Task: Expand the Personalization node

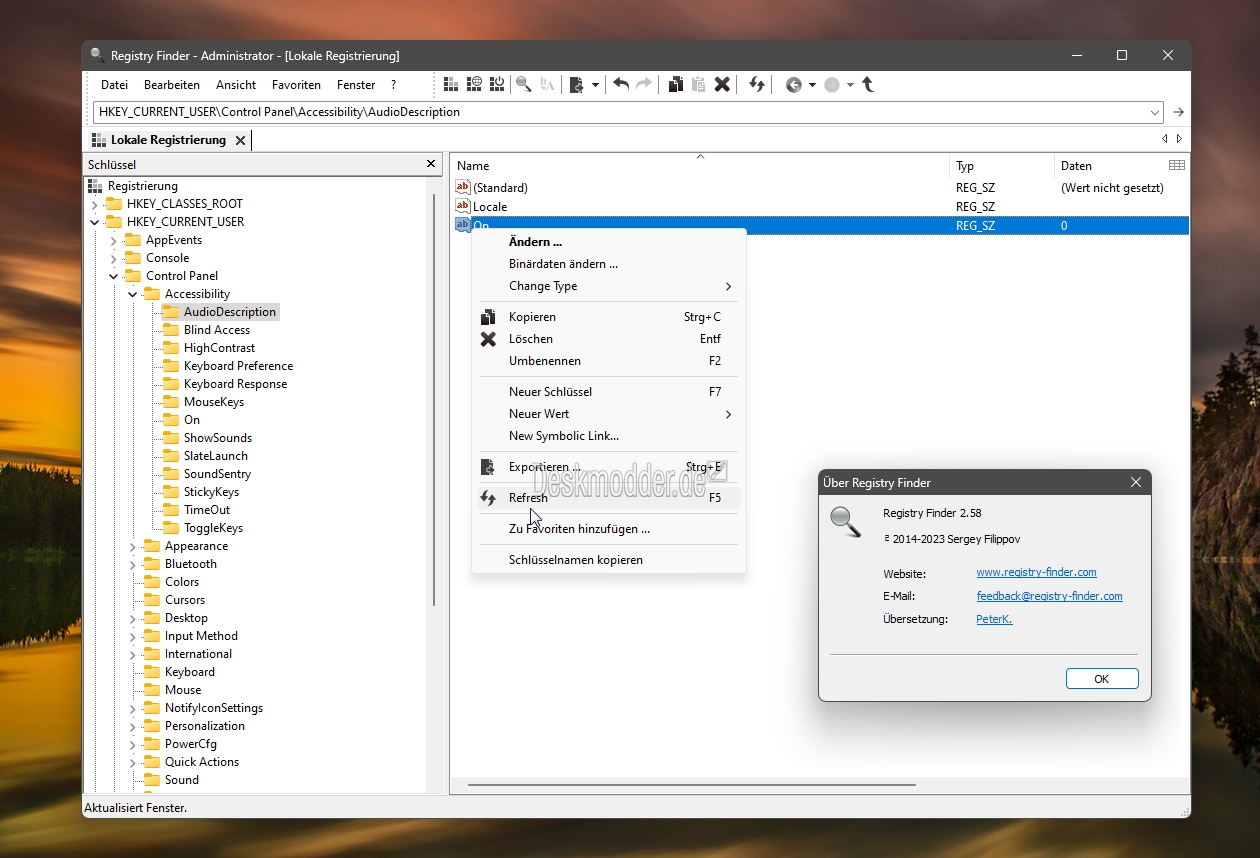Action: point(132,726)
